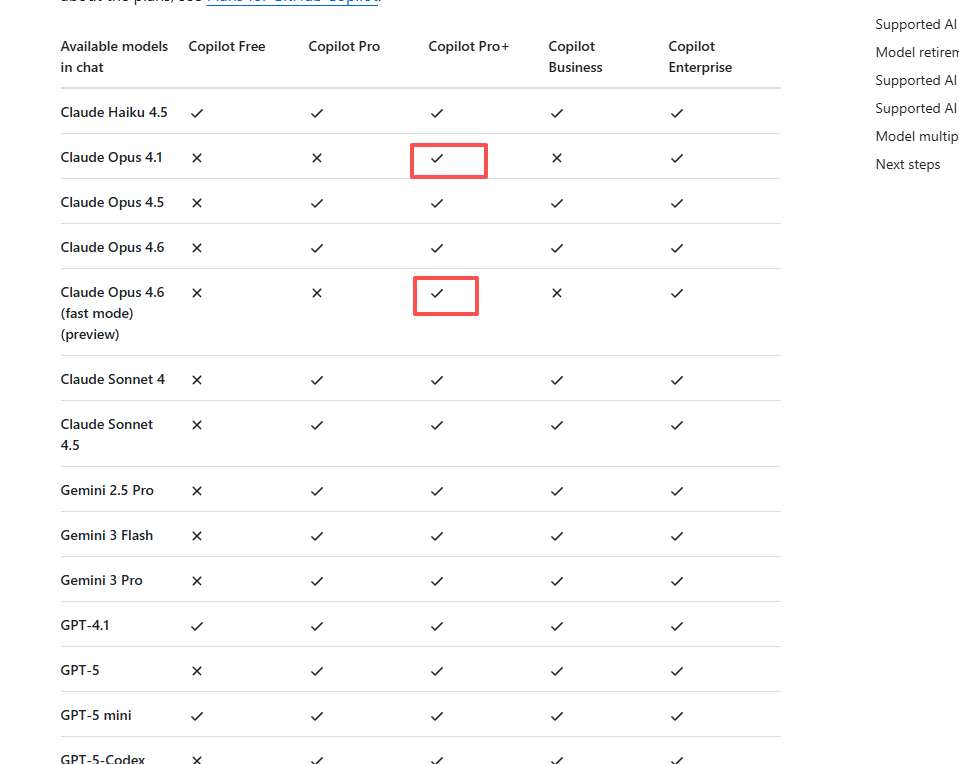
Task: Select the 'Gemini 3 Pro' row label
Action: point(102,580)
